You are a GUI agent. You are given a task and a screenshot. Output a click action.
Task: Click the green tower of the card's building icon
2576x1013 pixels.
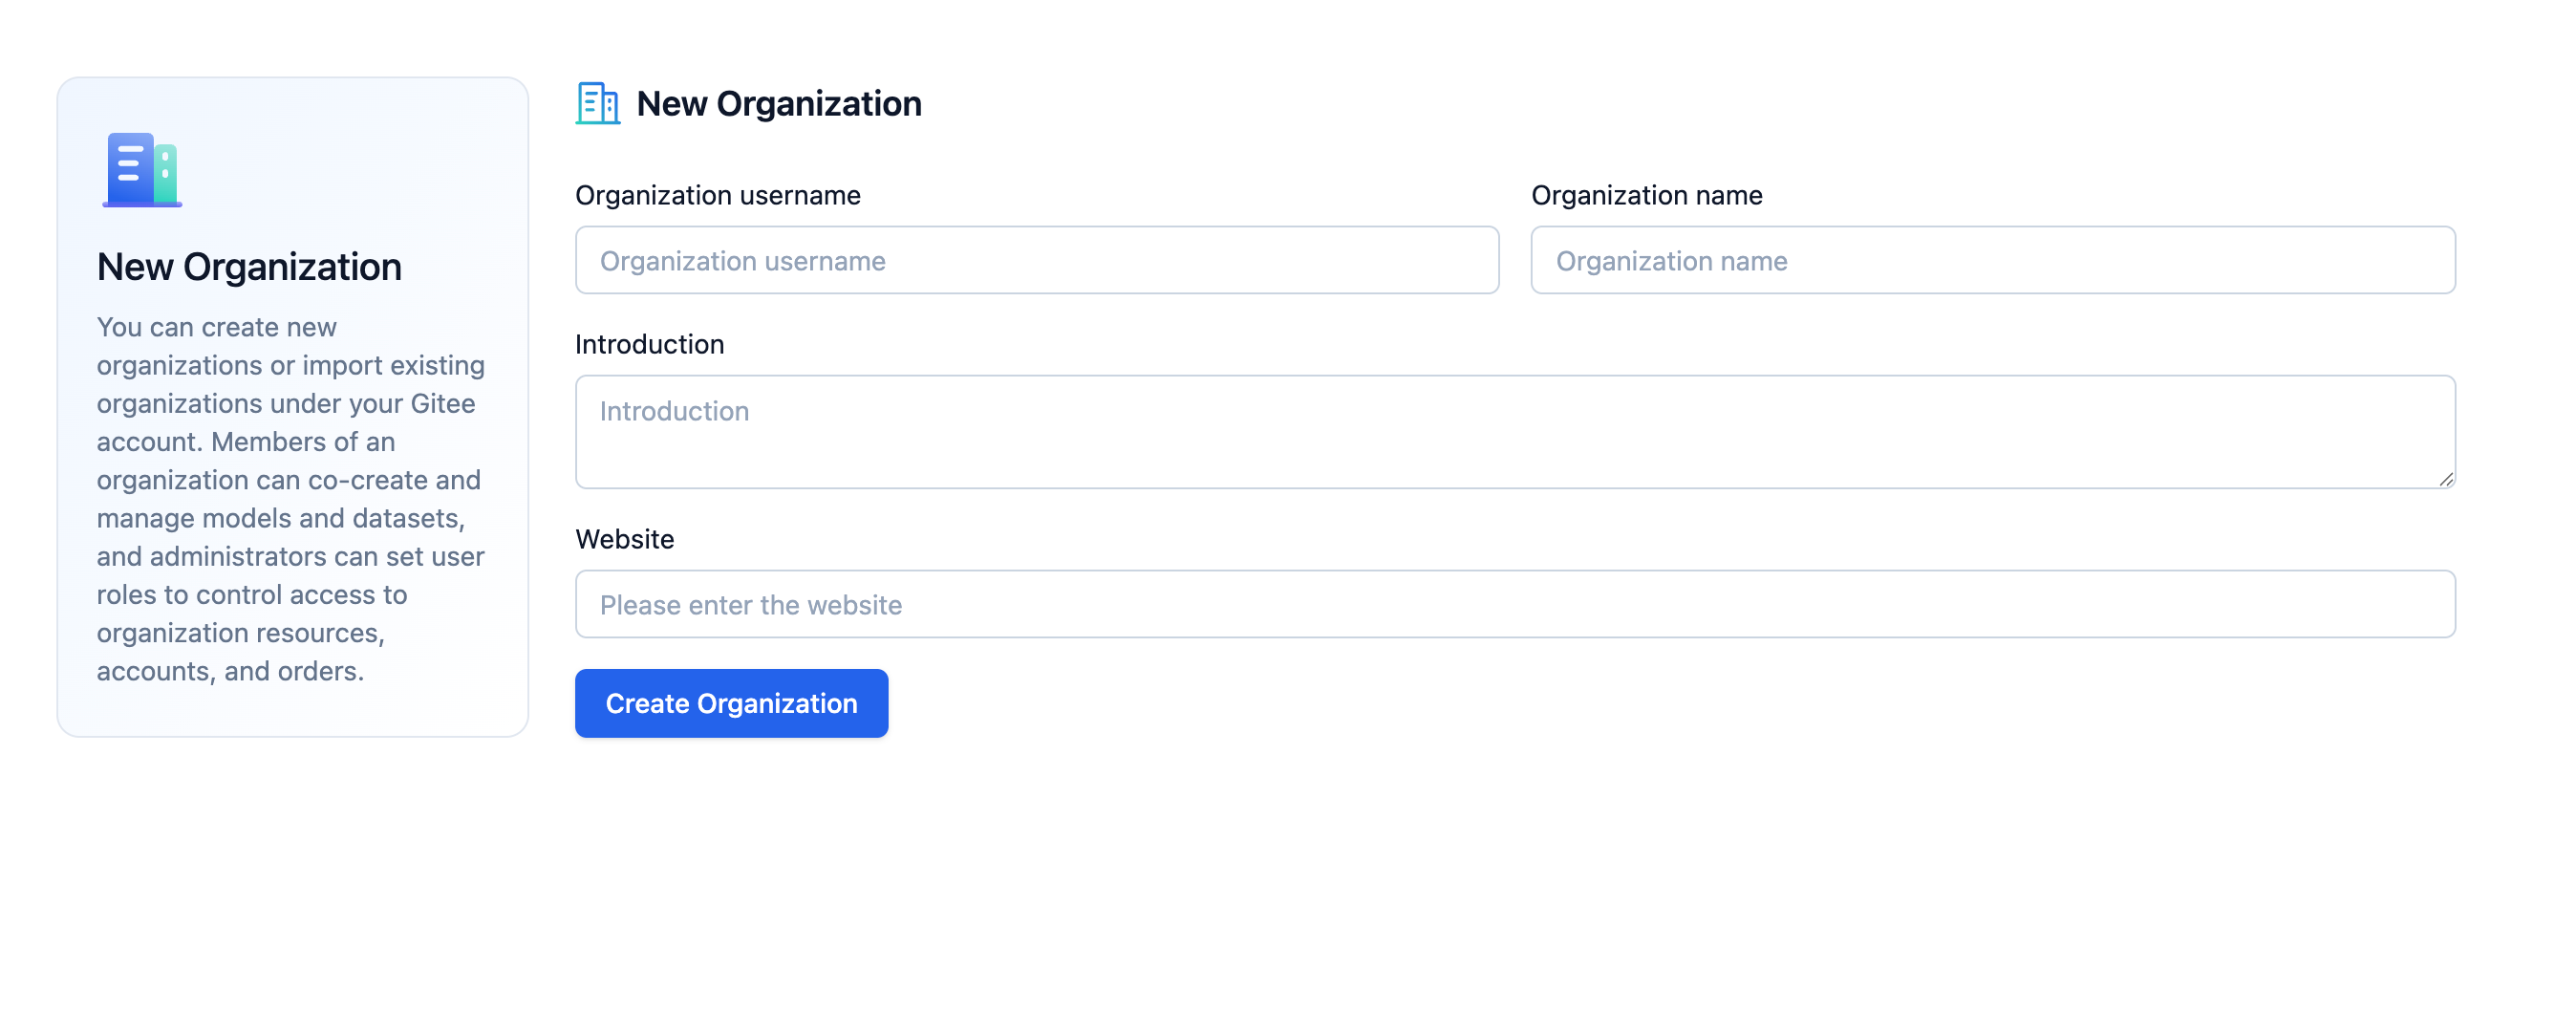(x=166, y=173)
